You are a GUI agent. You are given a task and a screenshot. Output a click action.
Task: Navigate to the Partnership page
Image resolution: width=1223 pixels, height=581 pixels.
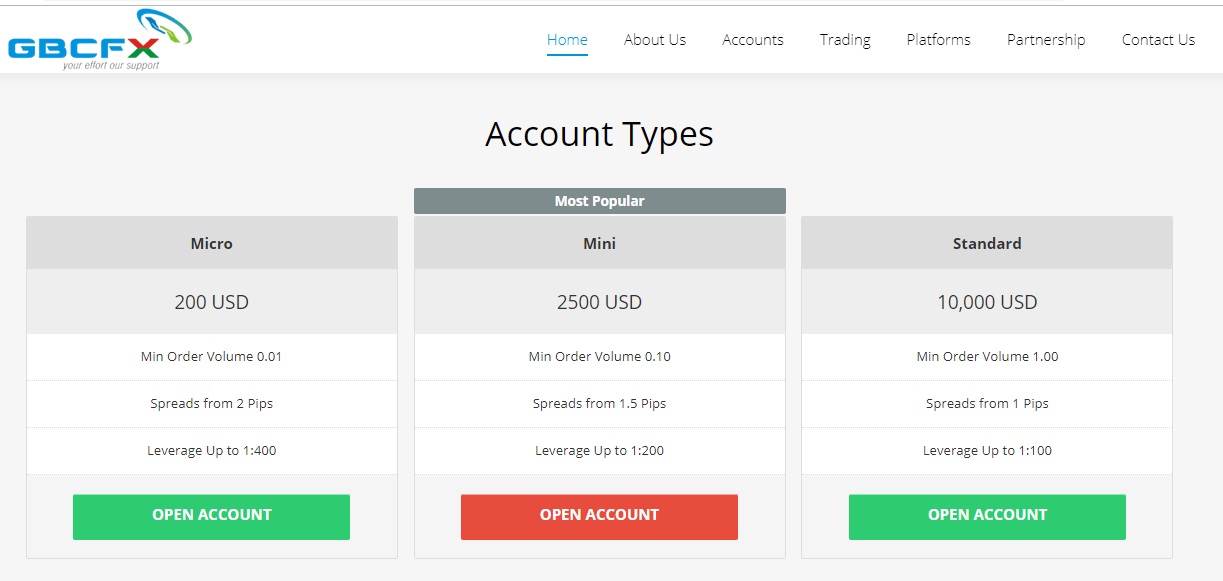[x=1046, y=40]
